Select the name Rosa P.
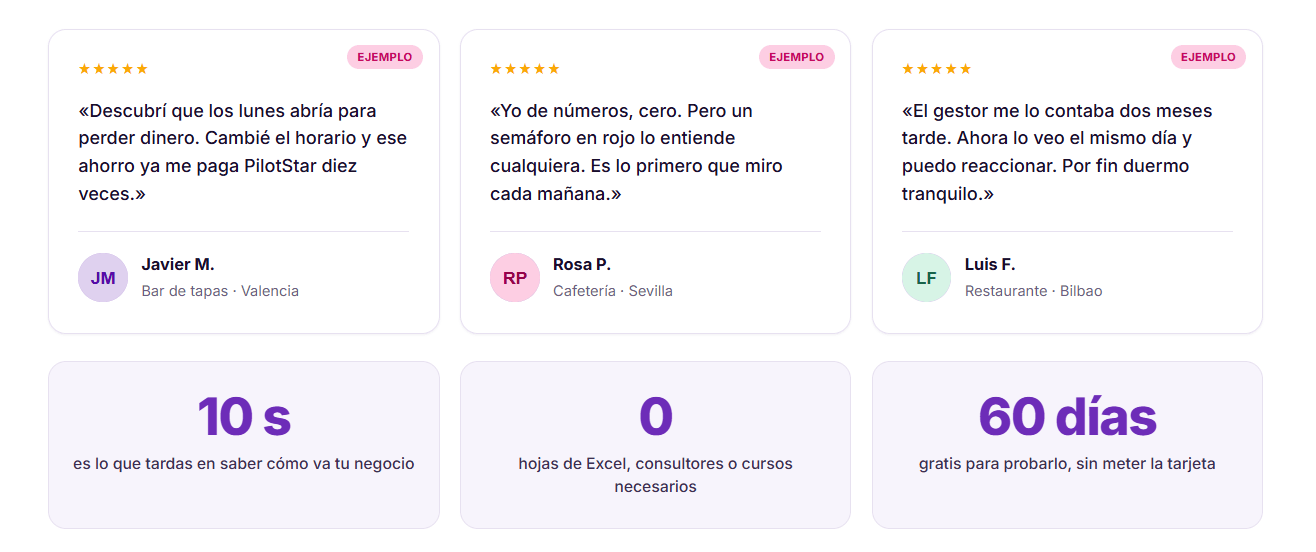Viewport: 1316px width, 552px height. coord(582,264)
